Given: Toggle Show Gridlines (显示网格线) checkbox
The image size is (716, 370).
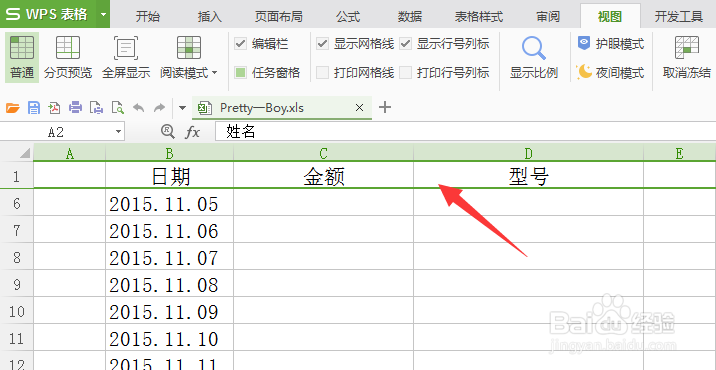Looking at the screenshot, I should 323,44.
